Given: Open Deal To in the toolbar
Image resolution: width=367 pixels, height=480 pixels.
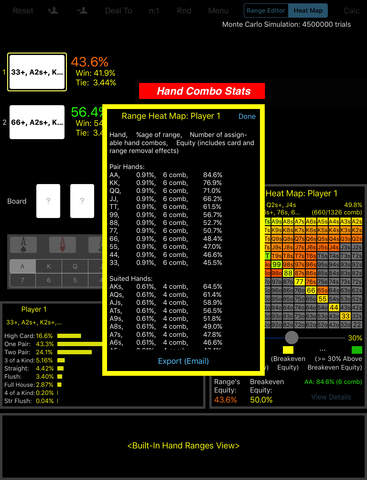Looking at the screenshot, I should (118, 11).
